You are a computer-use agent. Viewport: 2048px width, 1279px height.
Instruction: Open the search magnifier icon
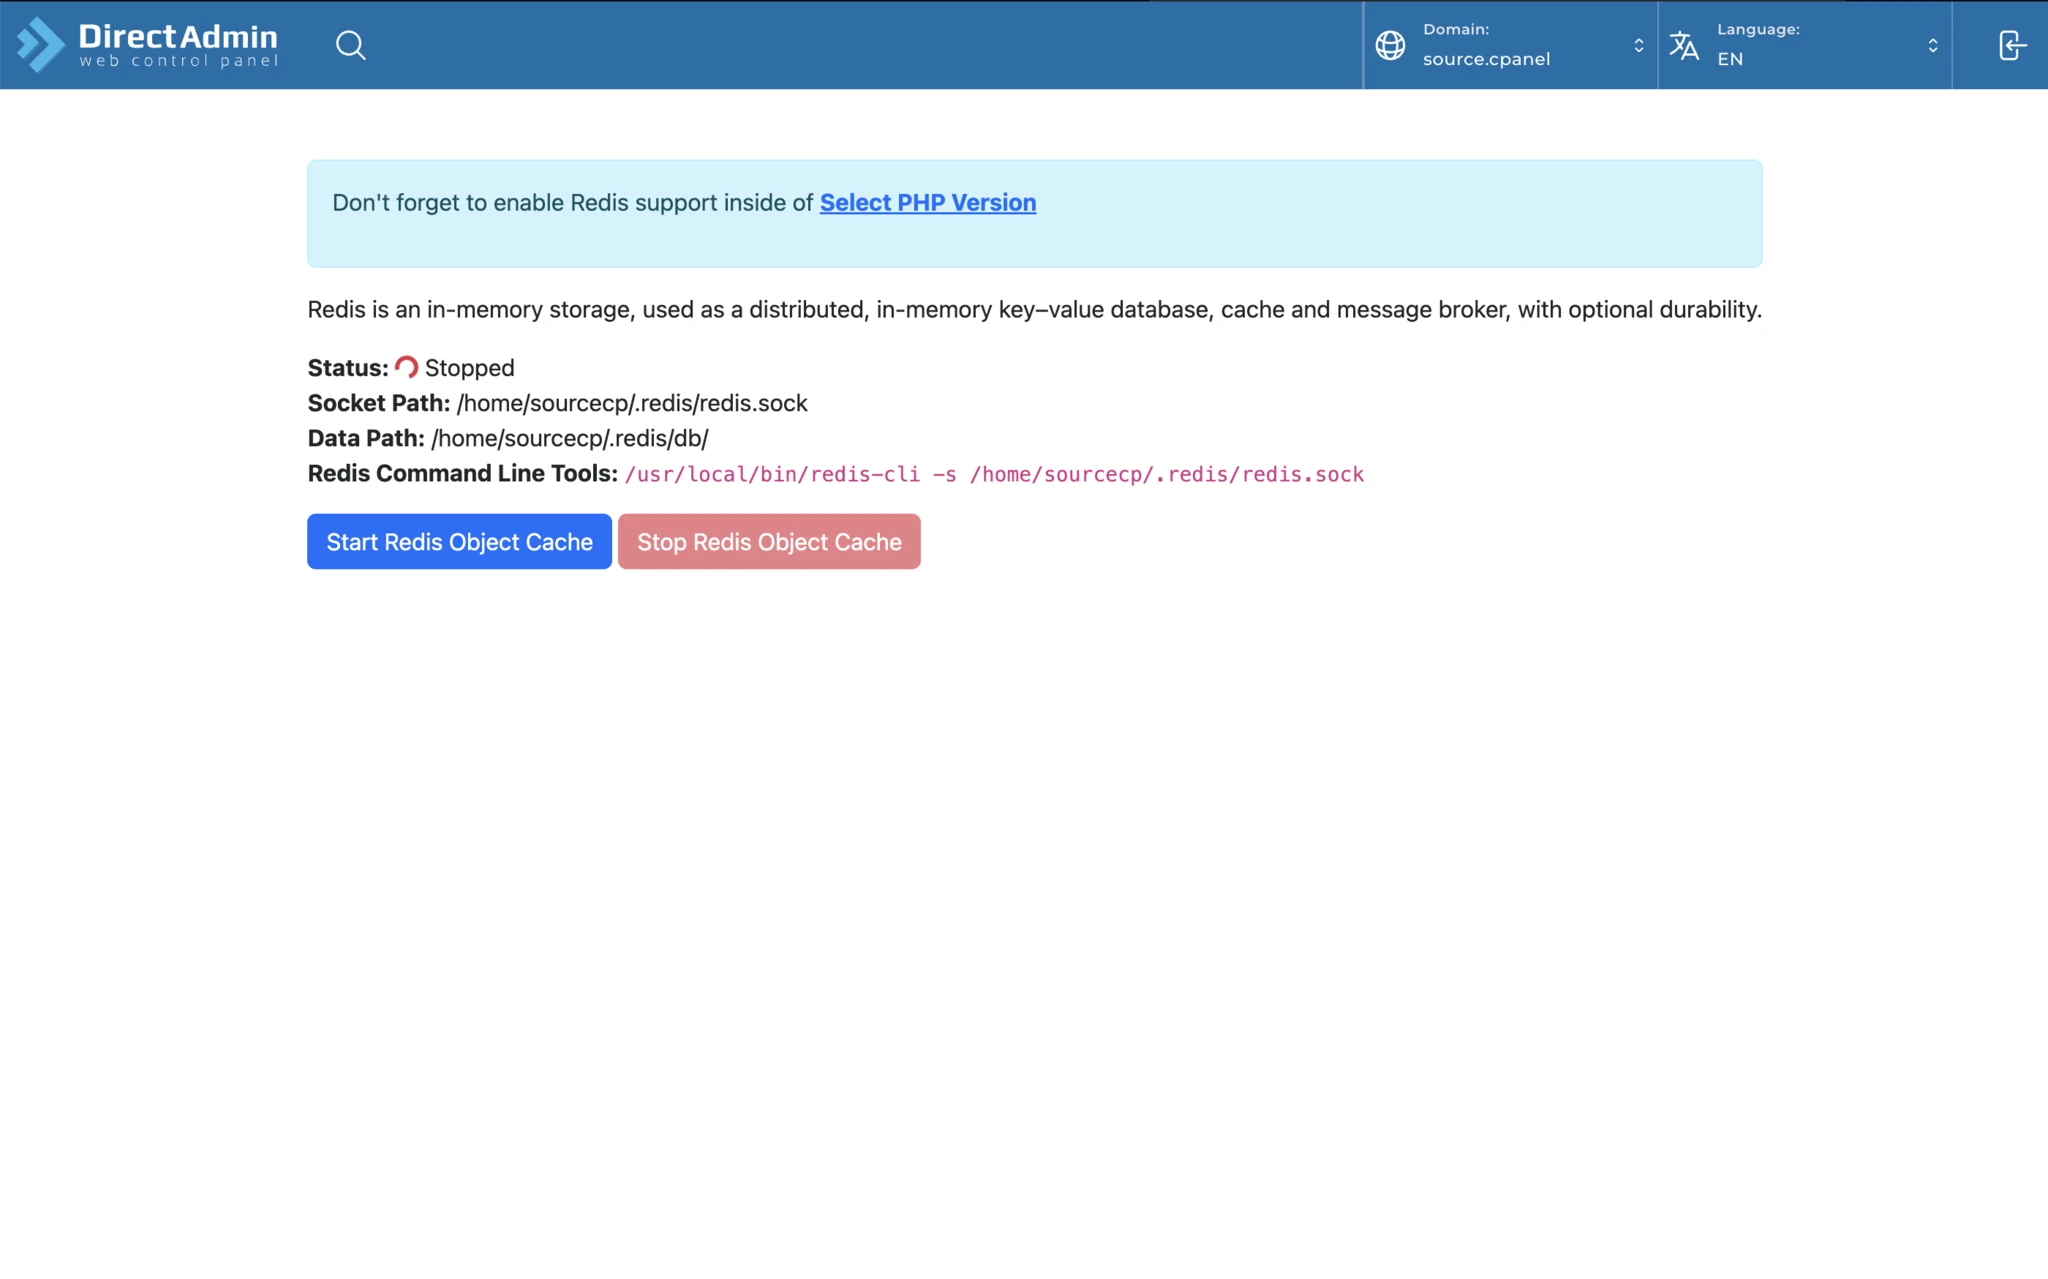(x=350, y=45)
